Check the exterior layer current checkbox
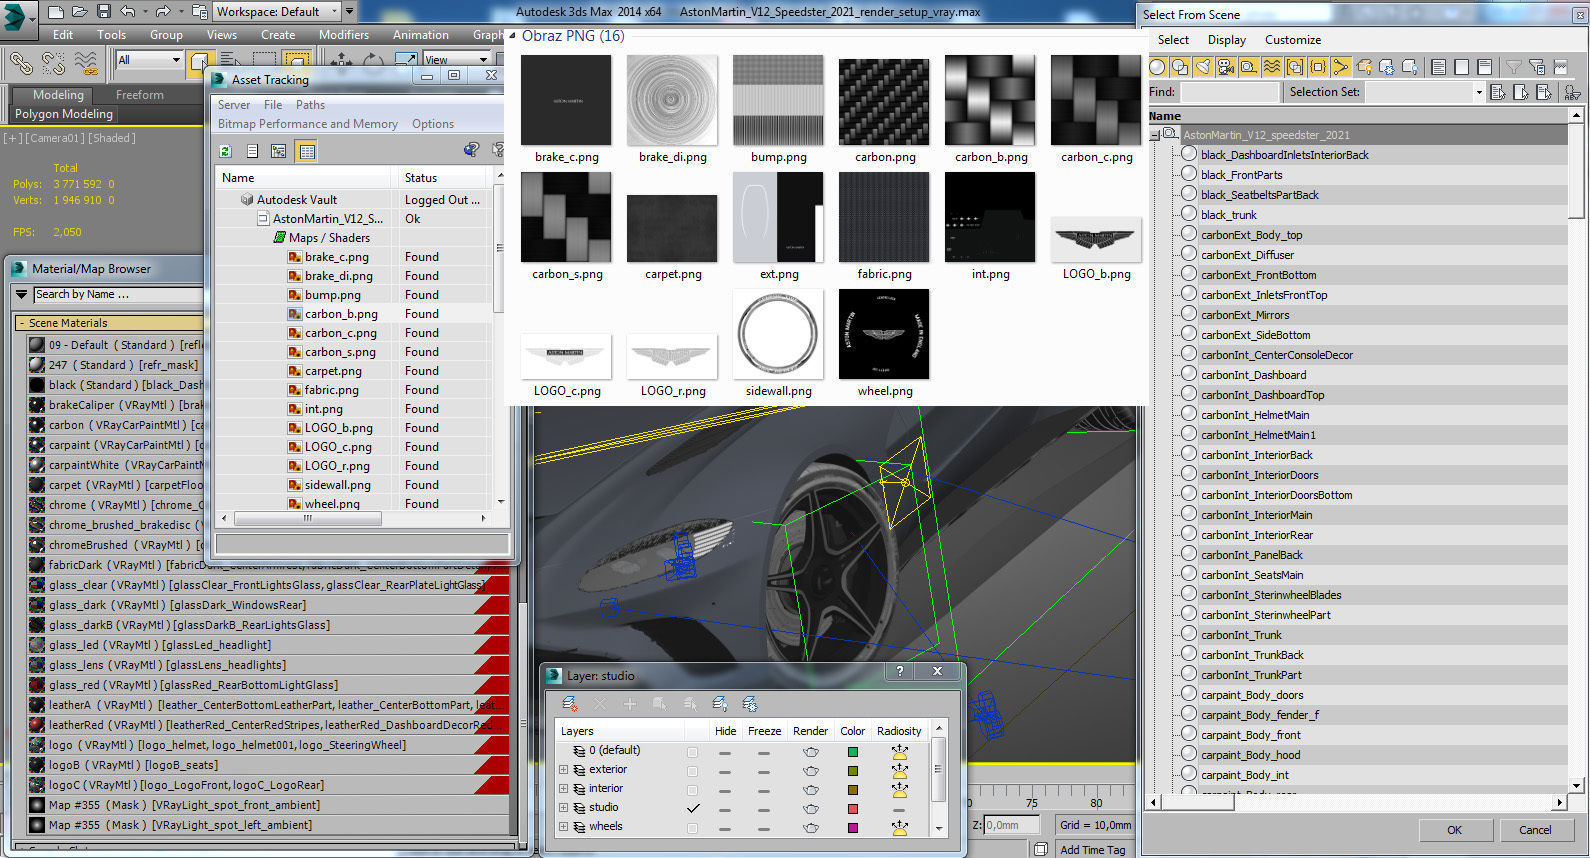The height and width of the screenshot is (858, 1590). pos(693,770)
